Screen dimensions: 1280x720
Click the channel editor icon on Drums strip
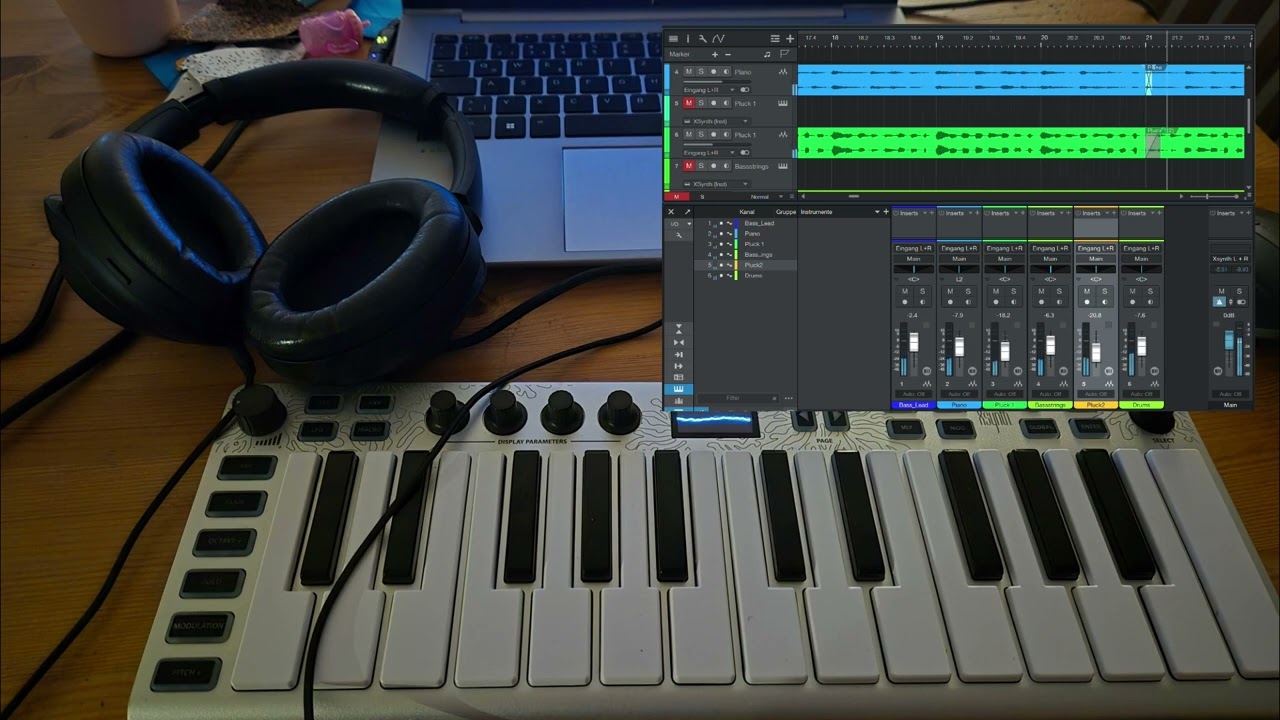coord(1154,371)
